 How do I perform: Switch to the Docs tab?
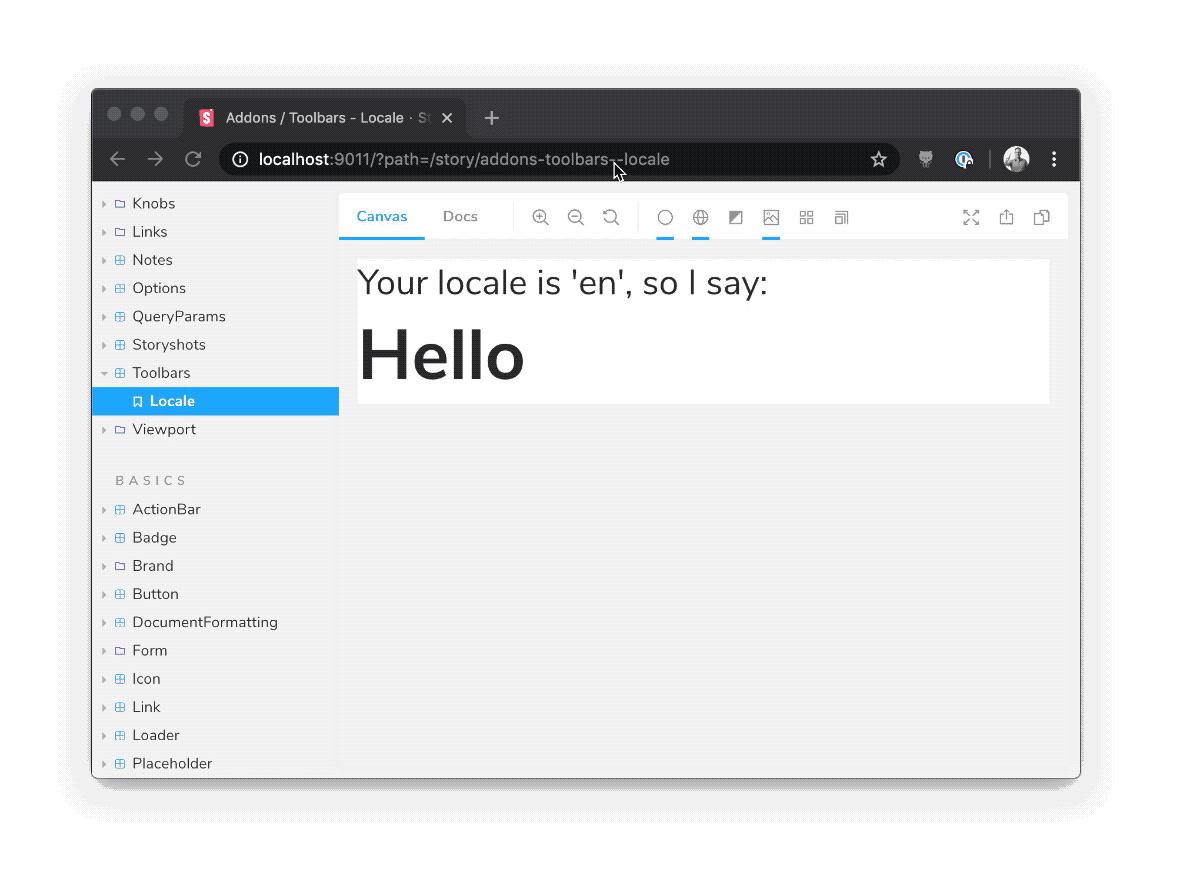(460, 217)
